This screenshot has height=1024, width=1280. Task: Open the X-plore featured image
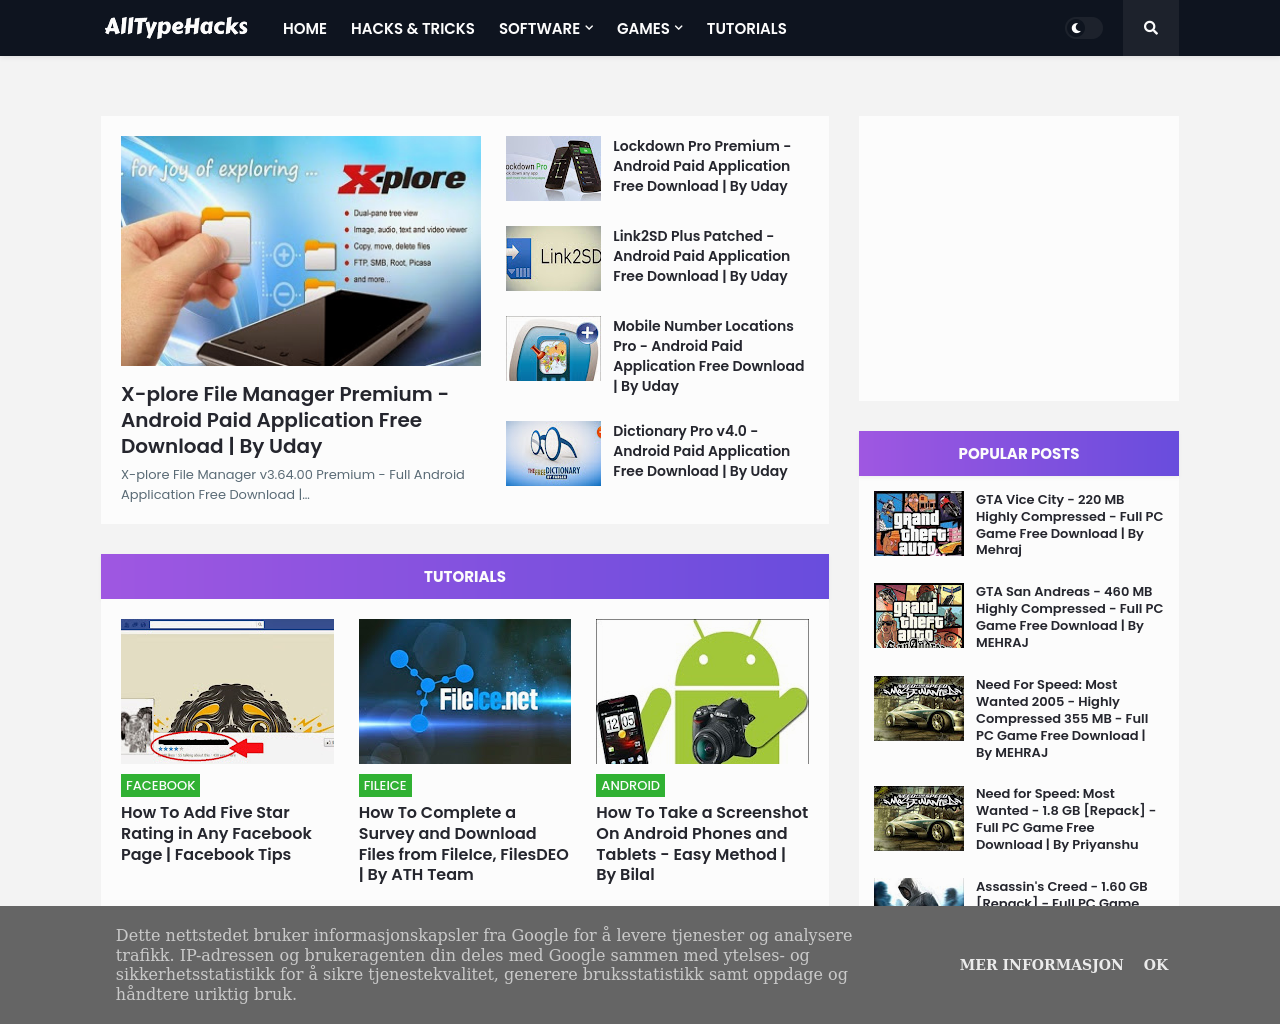click(301, 251)
